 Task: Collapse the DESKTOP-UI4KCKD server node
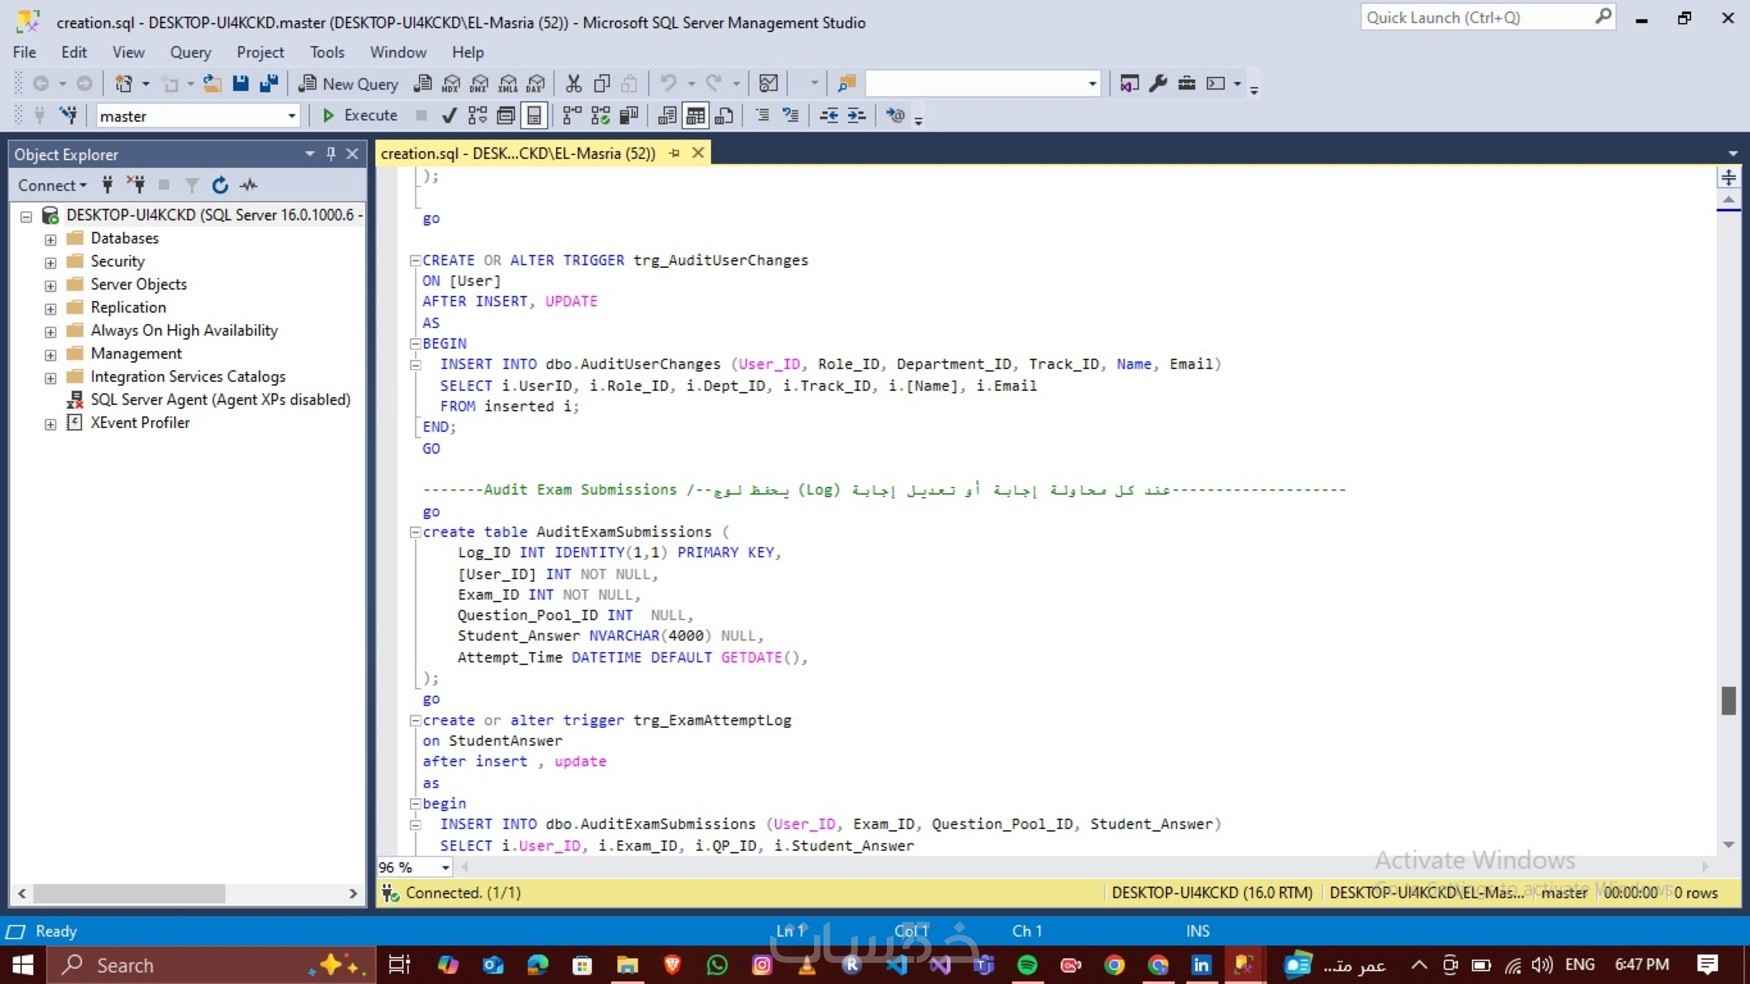click(x=26, y=216)
